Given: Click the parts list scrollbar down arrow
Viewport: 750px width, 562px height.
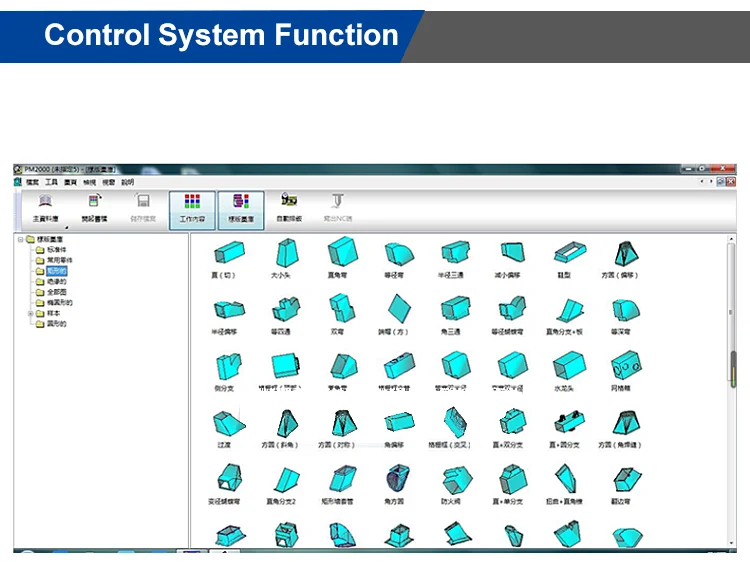Looking at the screenshot, I should pyautogui.click(x=731, y=543).
